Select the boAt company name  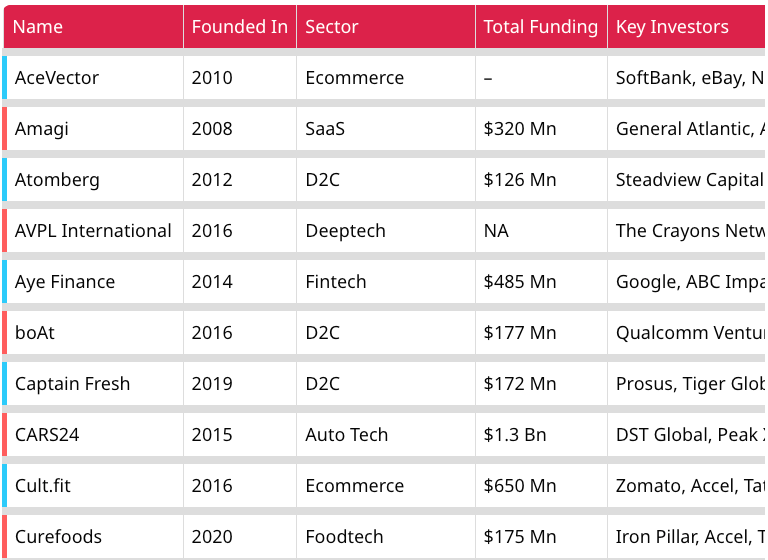35,333
